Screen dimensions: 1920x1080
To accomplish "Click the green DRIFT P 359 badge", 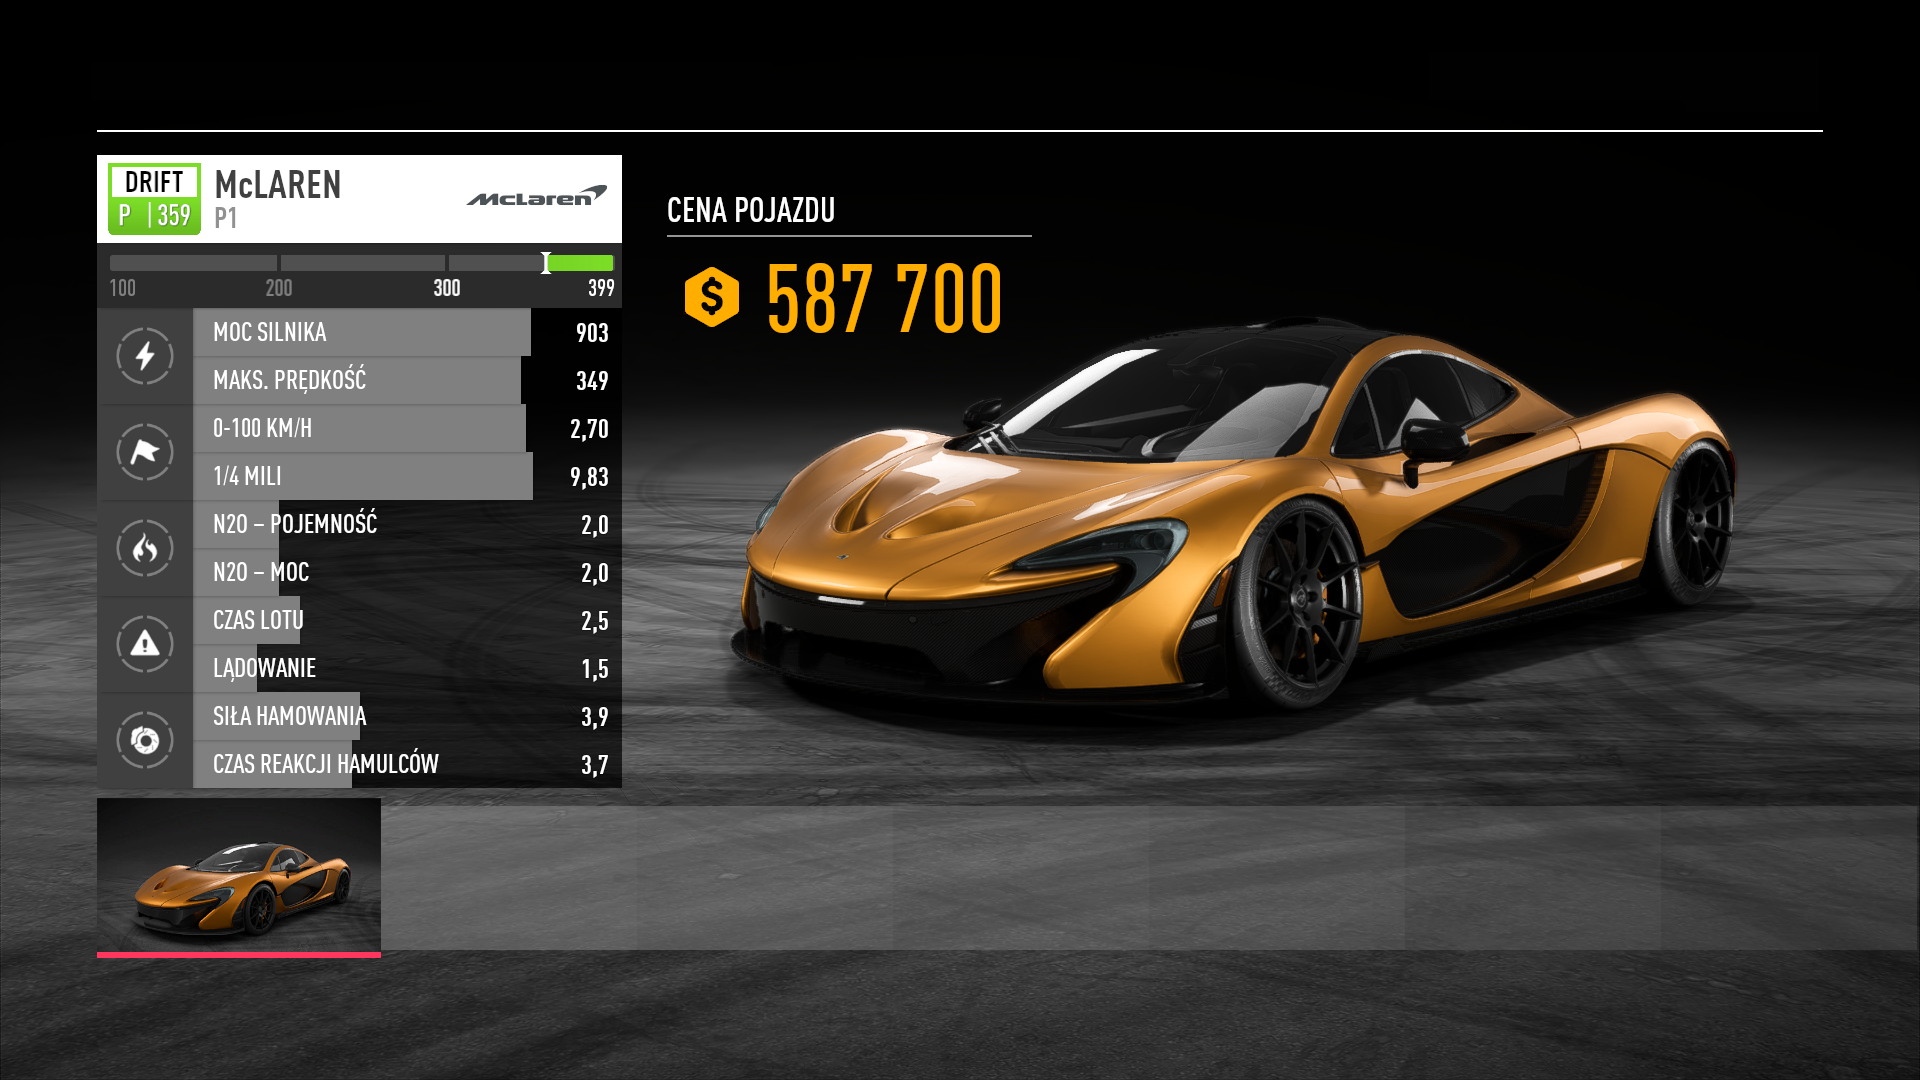I will point(154,199).
